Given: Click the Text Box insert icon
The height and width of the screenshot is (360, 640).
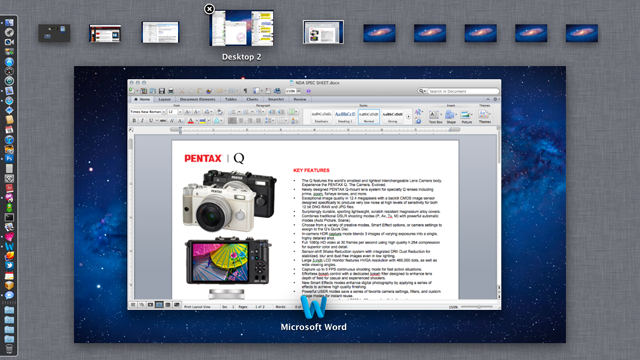Looking at the screenshot, I should click(436, 117).
